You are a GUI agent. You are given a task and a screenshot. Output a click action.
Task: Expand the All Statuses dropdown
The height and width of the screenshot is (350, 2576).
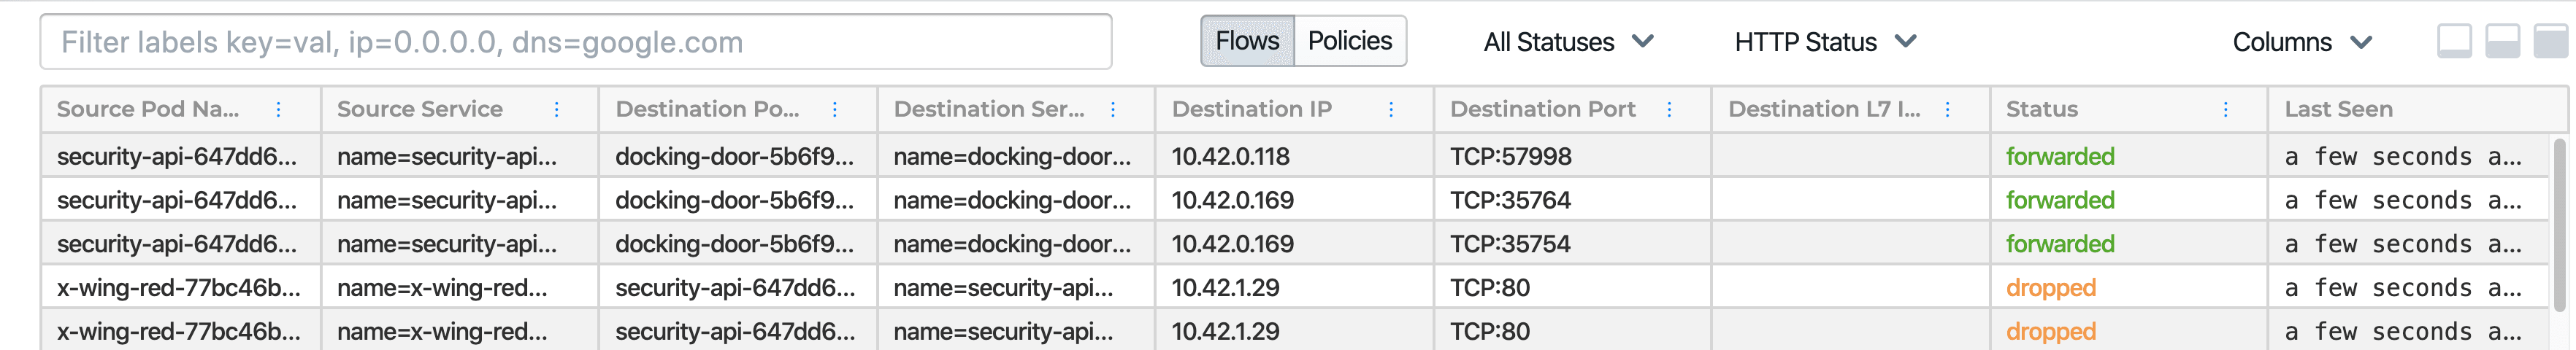tap(1568, 42)
